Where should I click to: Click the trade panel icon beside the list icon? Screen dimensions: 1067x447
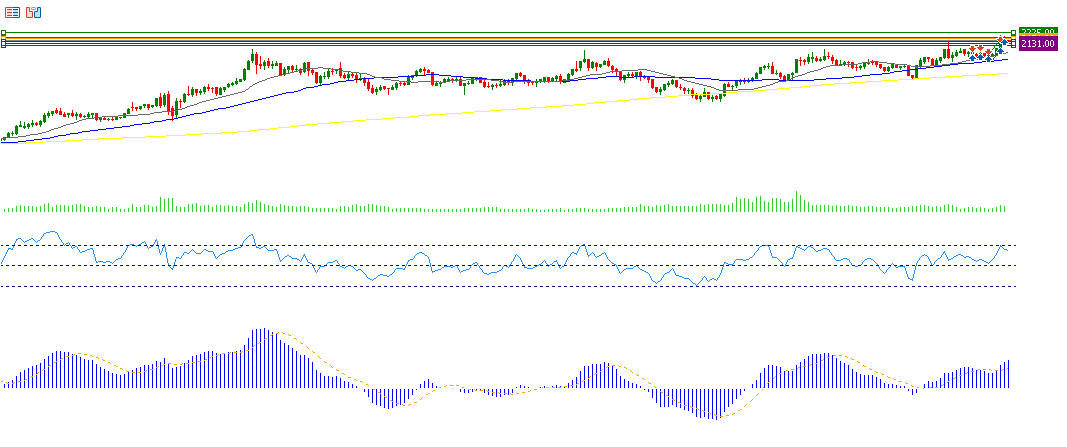tap(34, 13)
